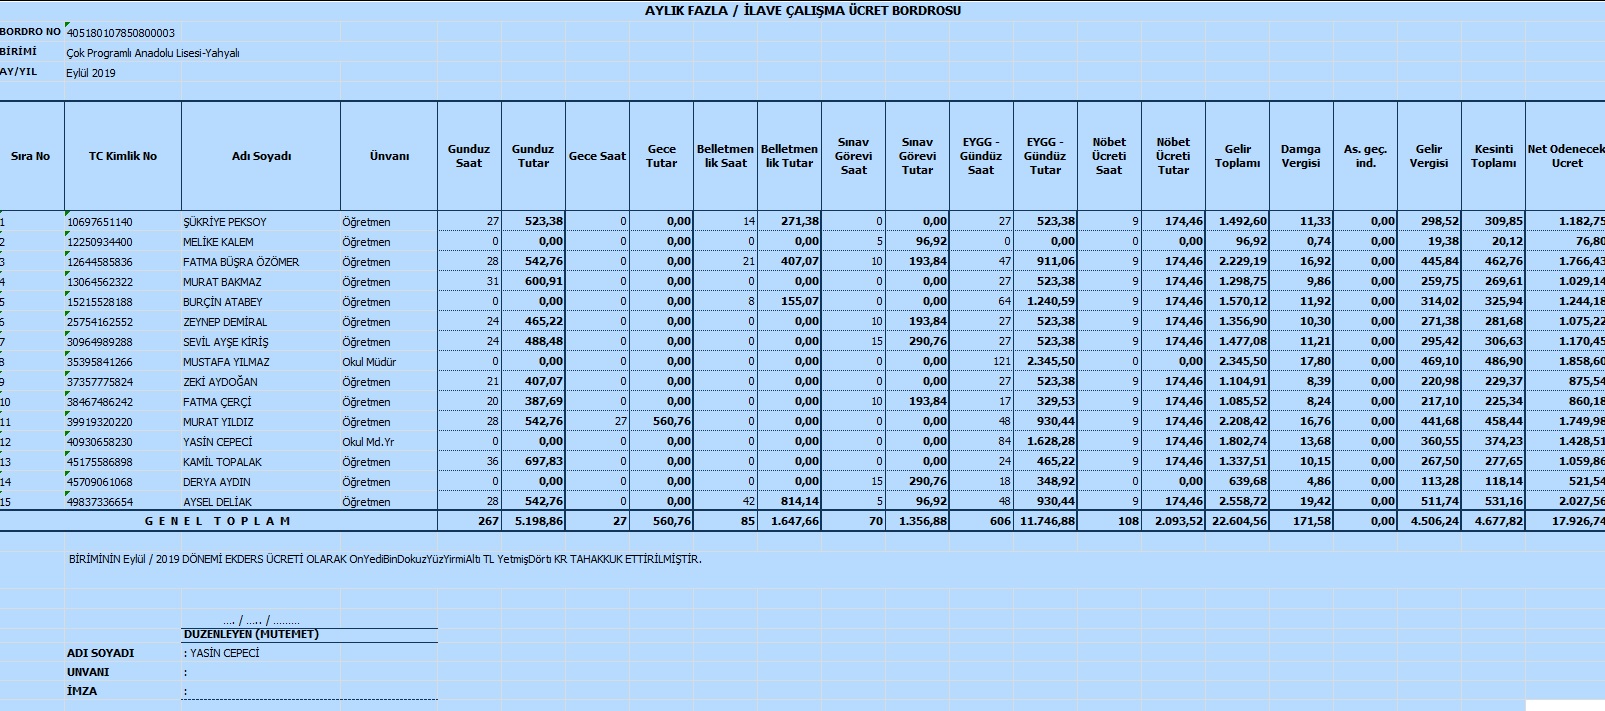
Task: Select the 'TC Kimlik No' column header
Action: click(x=122, y=156)
